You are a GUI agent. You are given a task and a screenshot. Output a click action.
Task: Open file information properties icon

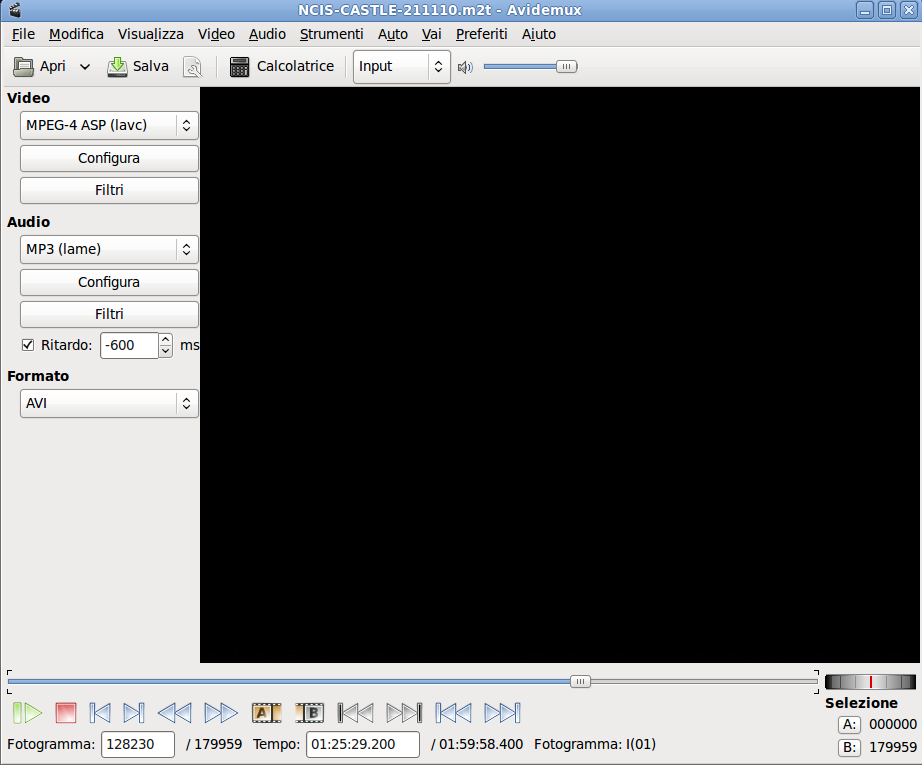tap(192, 66)
